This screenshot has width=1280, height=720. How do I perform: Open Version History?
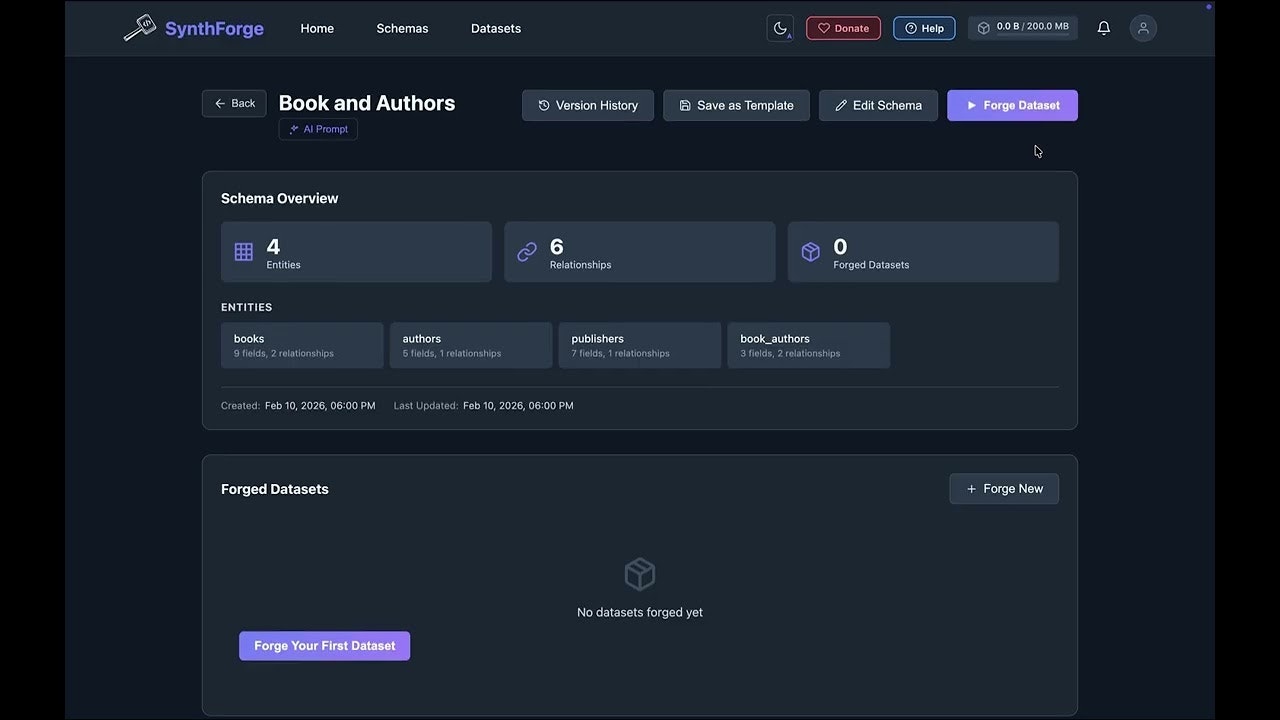(587, 105)
